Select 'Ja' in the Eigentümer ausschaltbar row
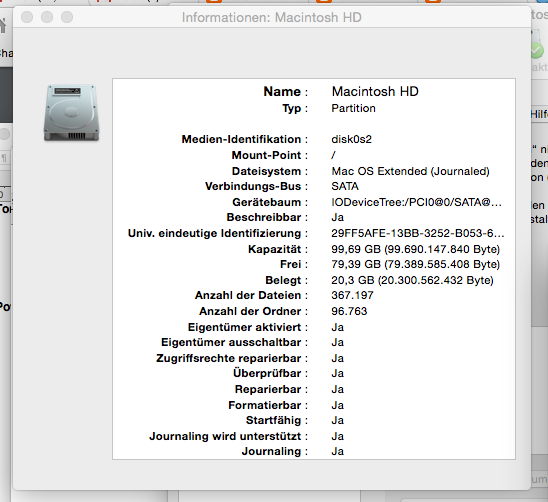Screen dimensions: 548x502 coord(338,342)
